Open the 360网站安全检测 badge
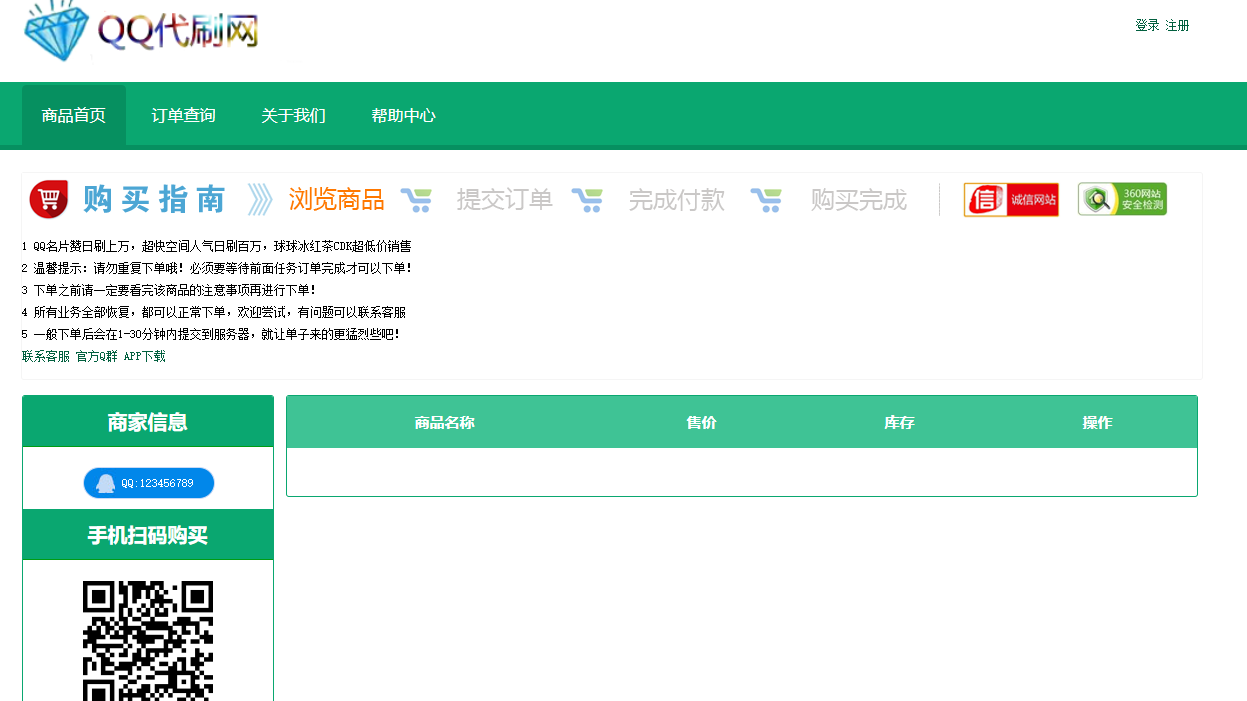 point(1121,198)
